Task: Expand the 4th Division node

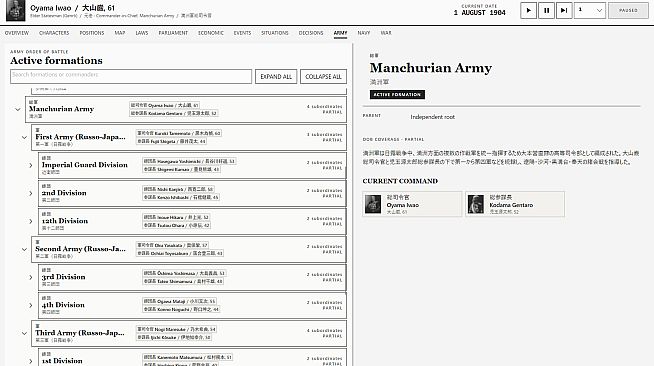Action: coord(30,306)
